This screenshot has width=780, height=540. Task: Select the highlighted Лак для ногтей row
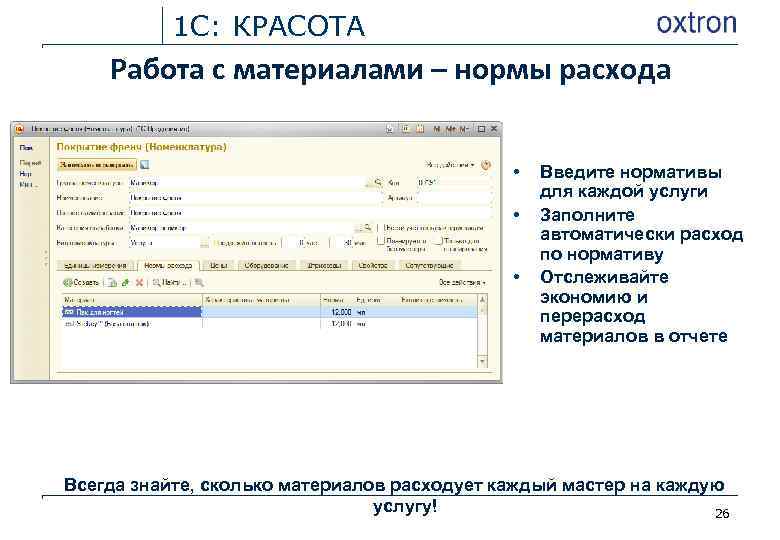270,312
